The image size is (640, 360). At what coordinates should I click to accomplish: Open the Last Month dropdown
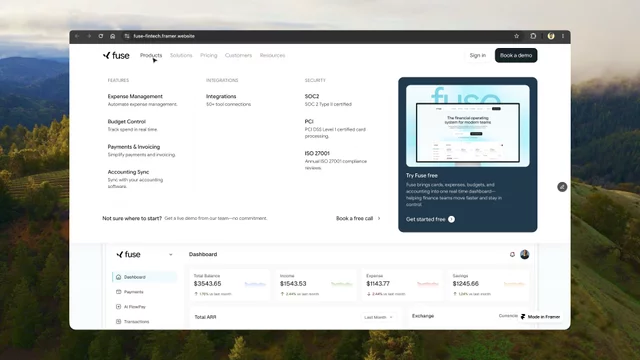pos(378,317)
